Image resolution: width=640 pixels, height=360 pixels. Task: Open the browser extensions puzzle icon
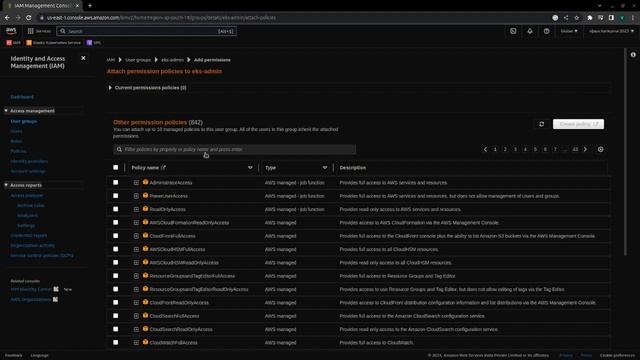(x=590, y=18)
